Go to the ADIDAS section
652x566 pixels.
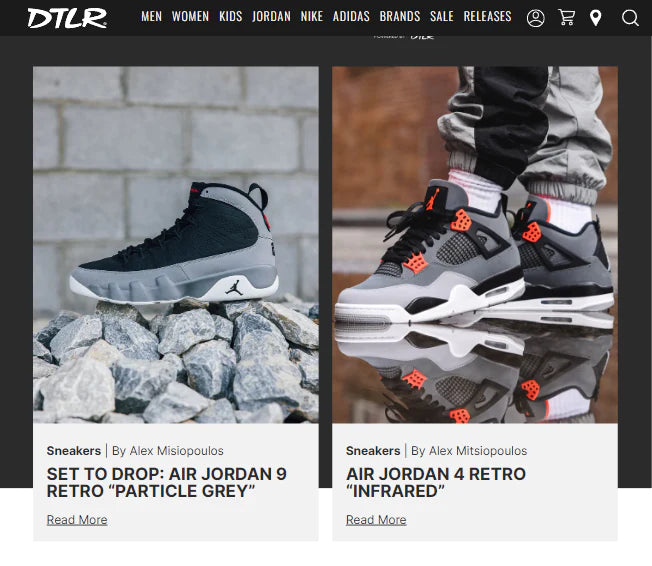coord(351,17)
